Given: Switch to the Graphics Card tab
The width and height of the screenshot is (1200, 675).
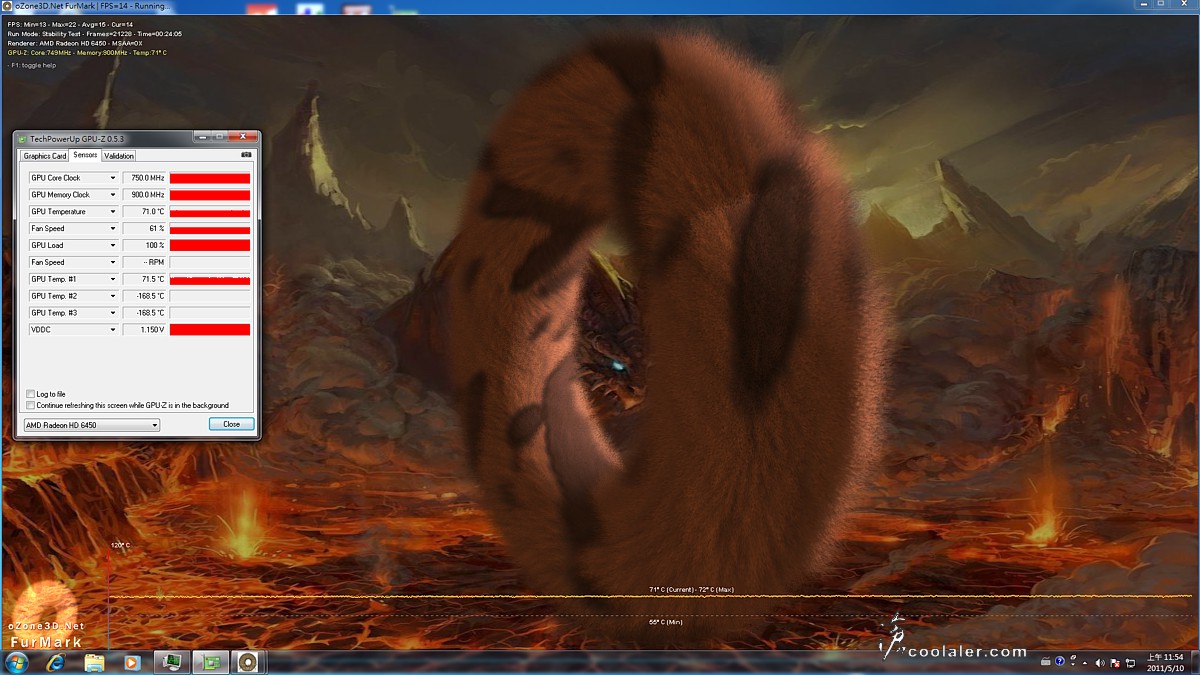Looking at the screenshot, I should coord(45,156).
